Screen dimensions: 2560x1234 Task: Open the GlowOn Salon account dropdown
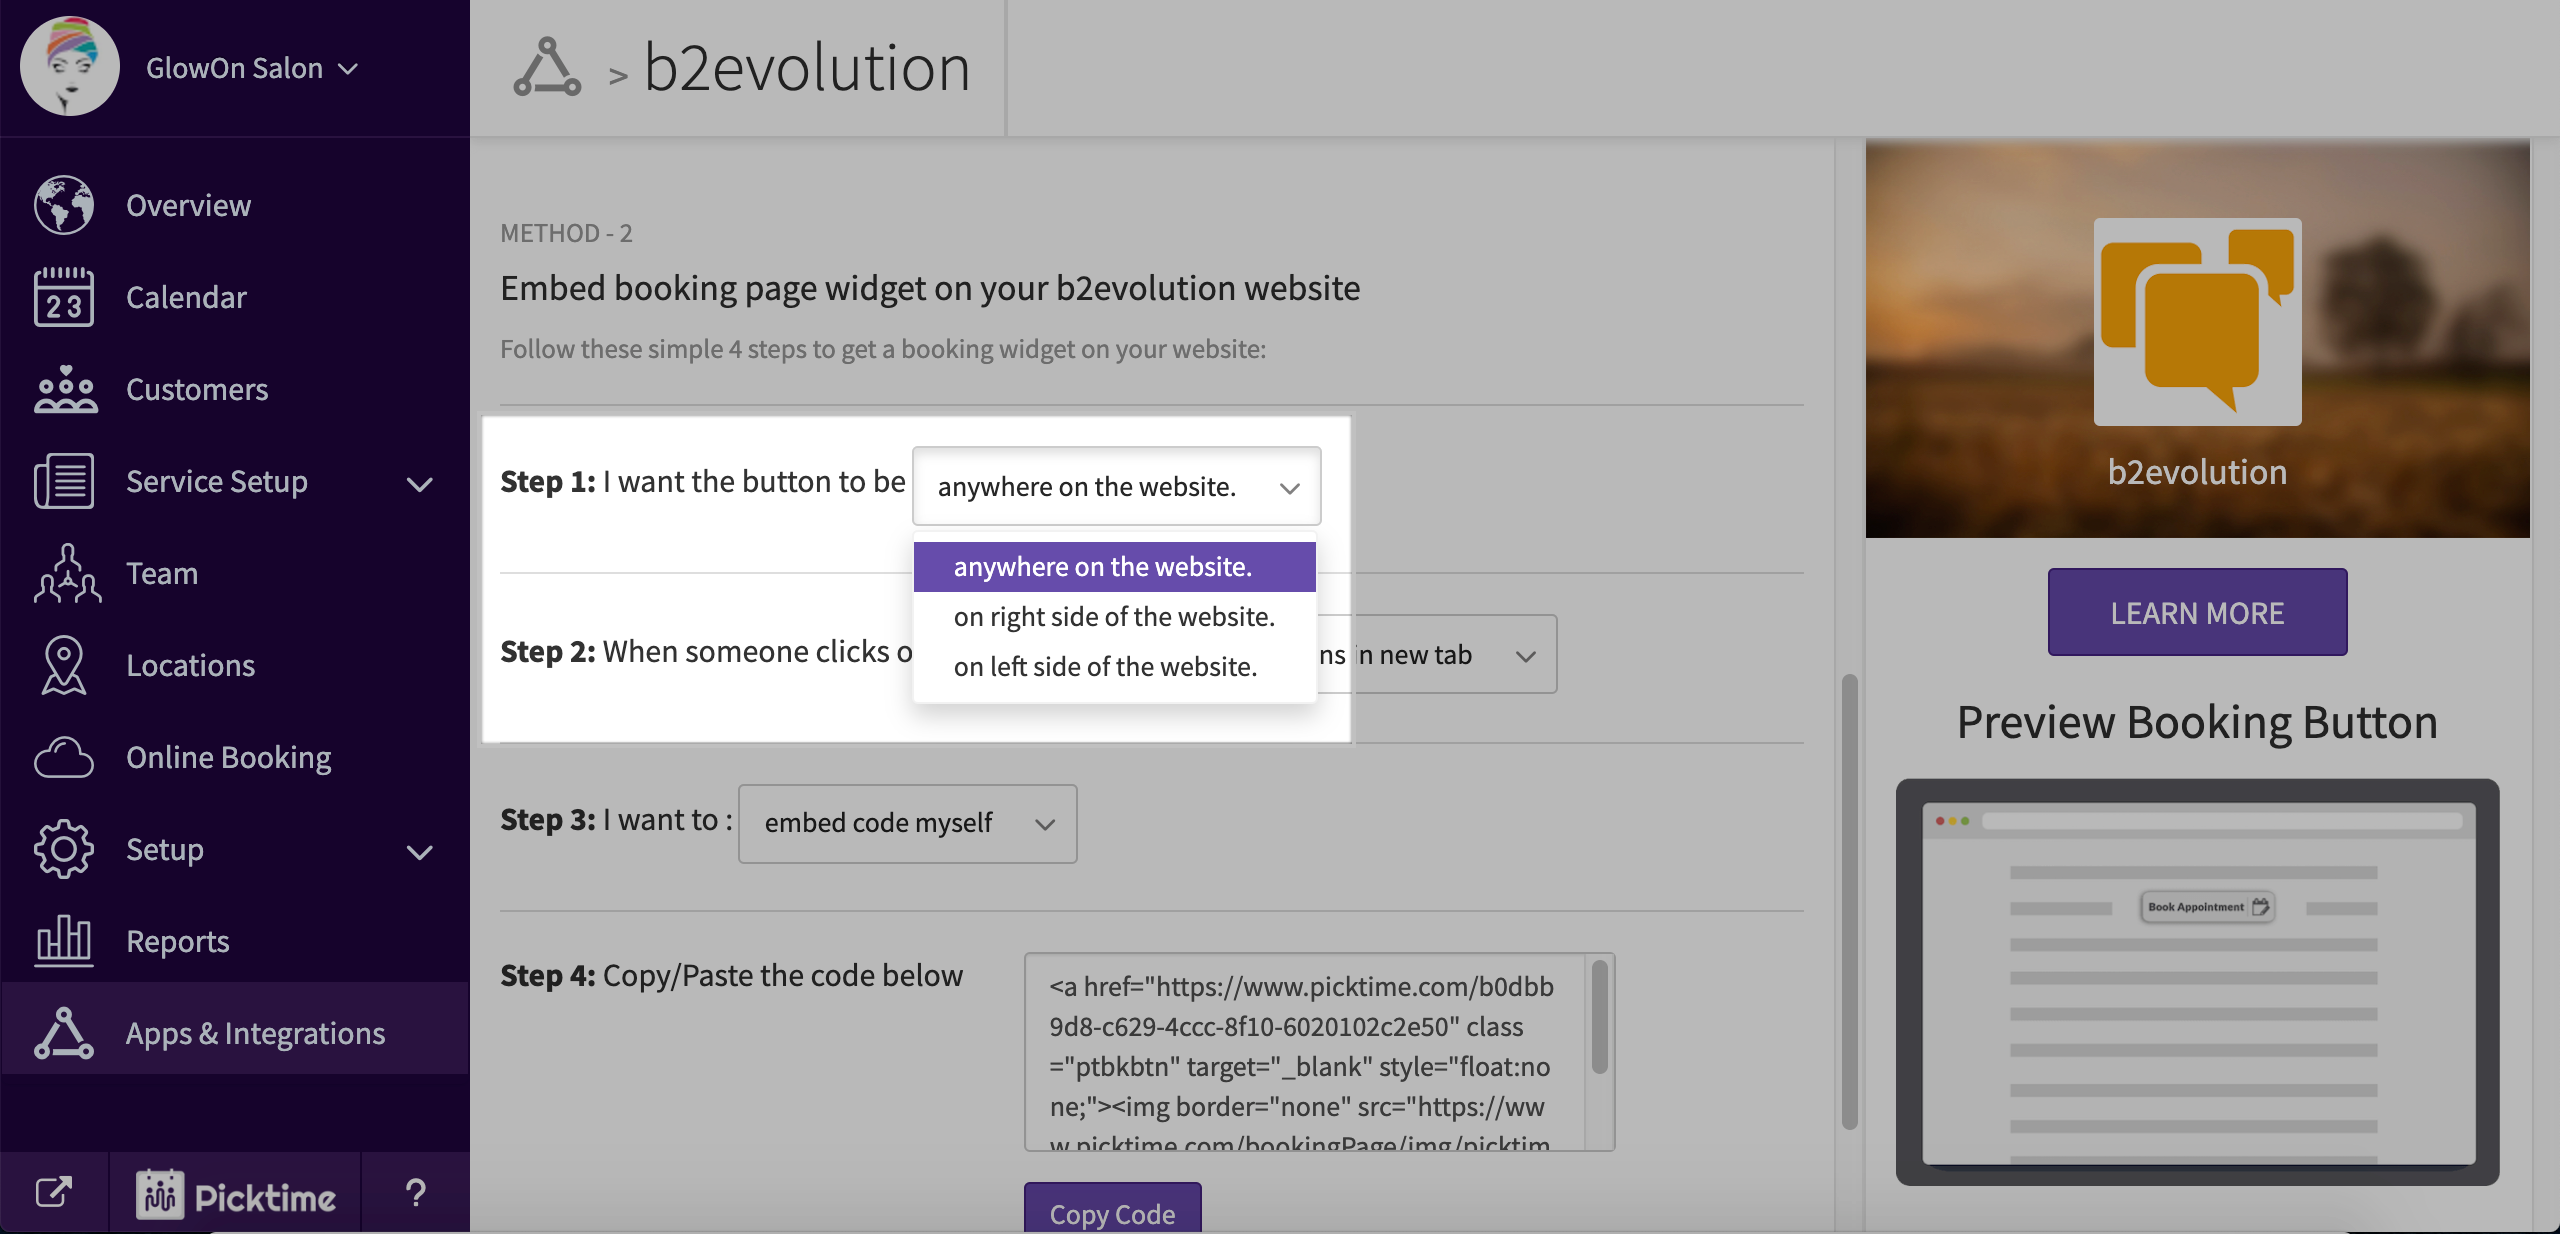point(252,68)
